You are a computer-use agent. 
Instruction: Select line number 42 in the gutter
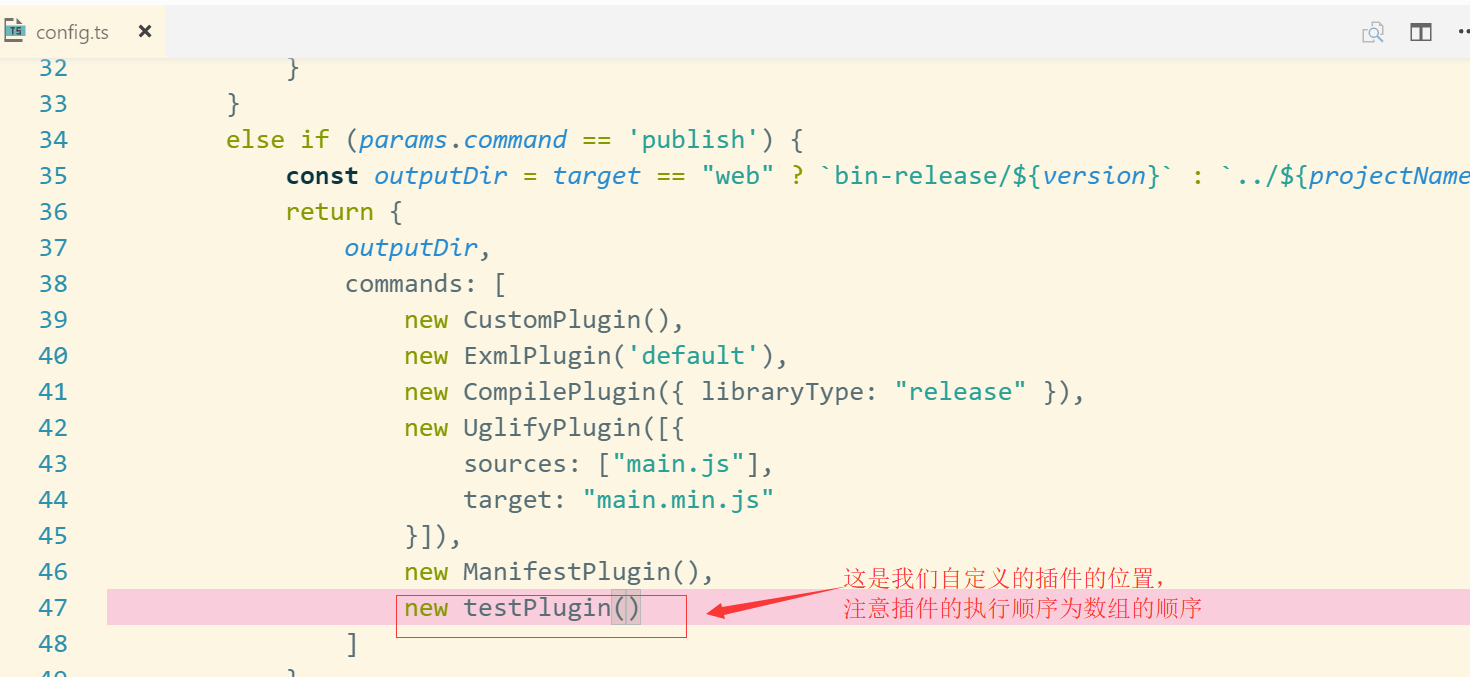pos(53,428)
